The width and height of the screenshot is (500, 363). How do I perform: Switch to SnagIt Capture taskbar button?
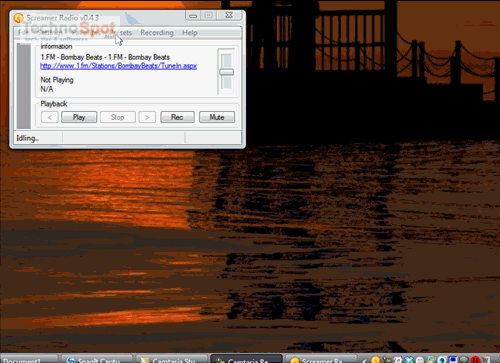coord(98,359)
